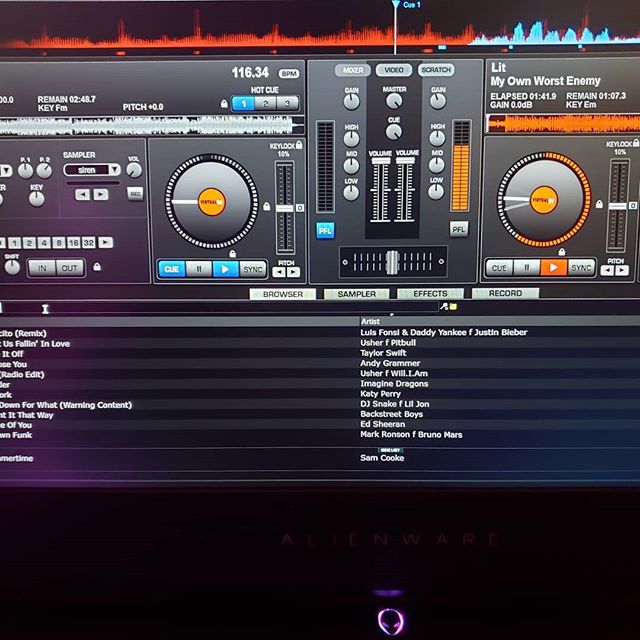Enable left channel PFL headphone cue
This screenshot has width=640, height=640.
[325, 231]
